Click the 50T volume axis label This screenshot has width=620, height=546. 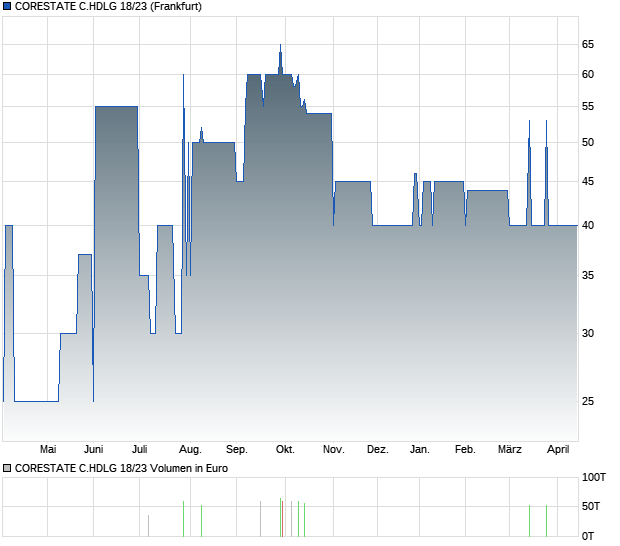(591, 507)
